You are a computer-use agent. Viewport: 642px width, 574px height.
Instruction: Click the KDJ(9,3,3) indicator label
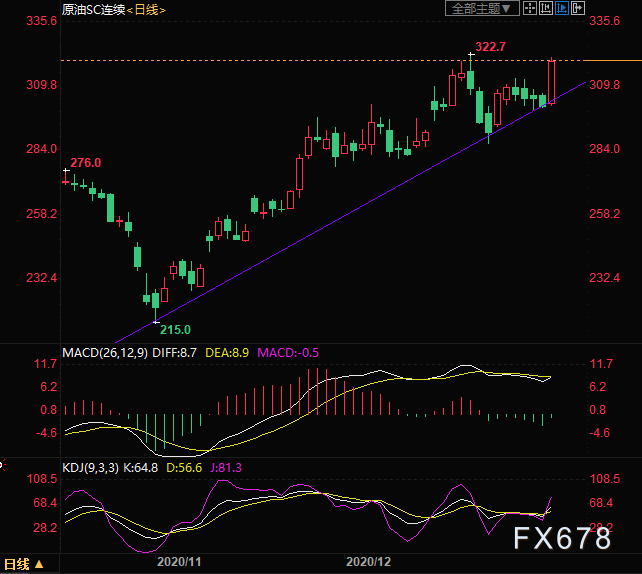click(90, 468)
